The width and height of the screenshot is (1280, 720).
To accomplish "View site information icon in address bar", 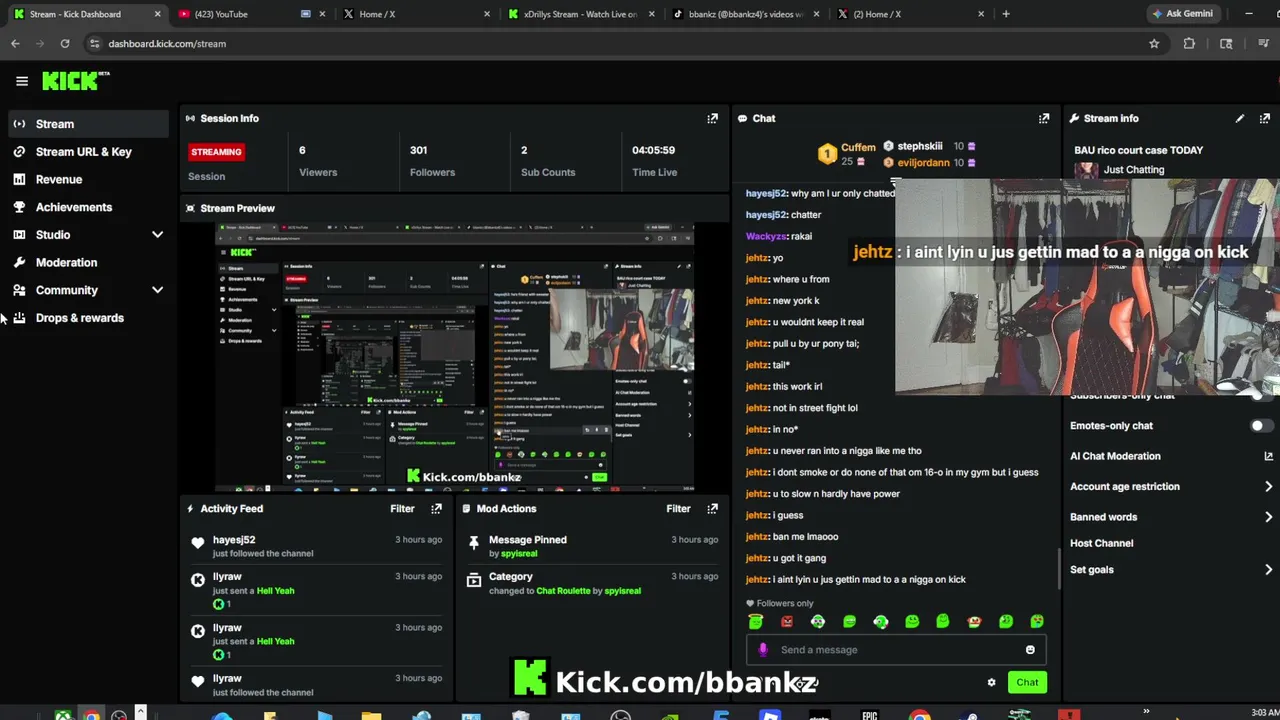I will (94, 43).
